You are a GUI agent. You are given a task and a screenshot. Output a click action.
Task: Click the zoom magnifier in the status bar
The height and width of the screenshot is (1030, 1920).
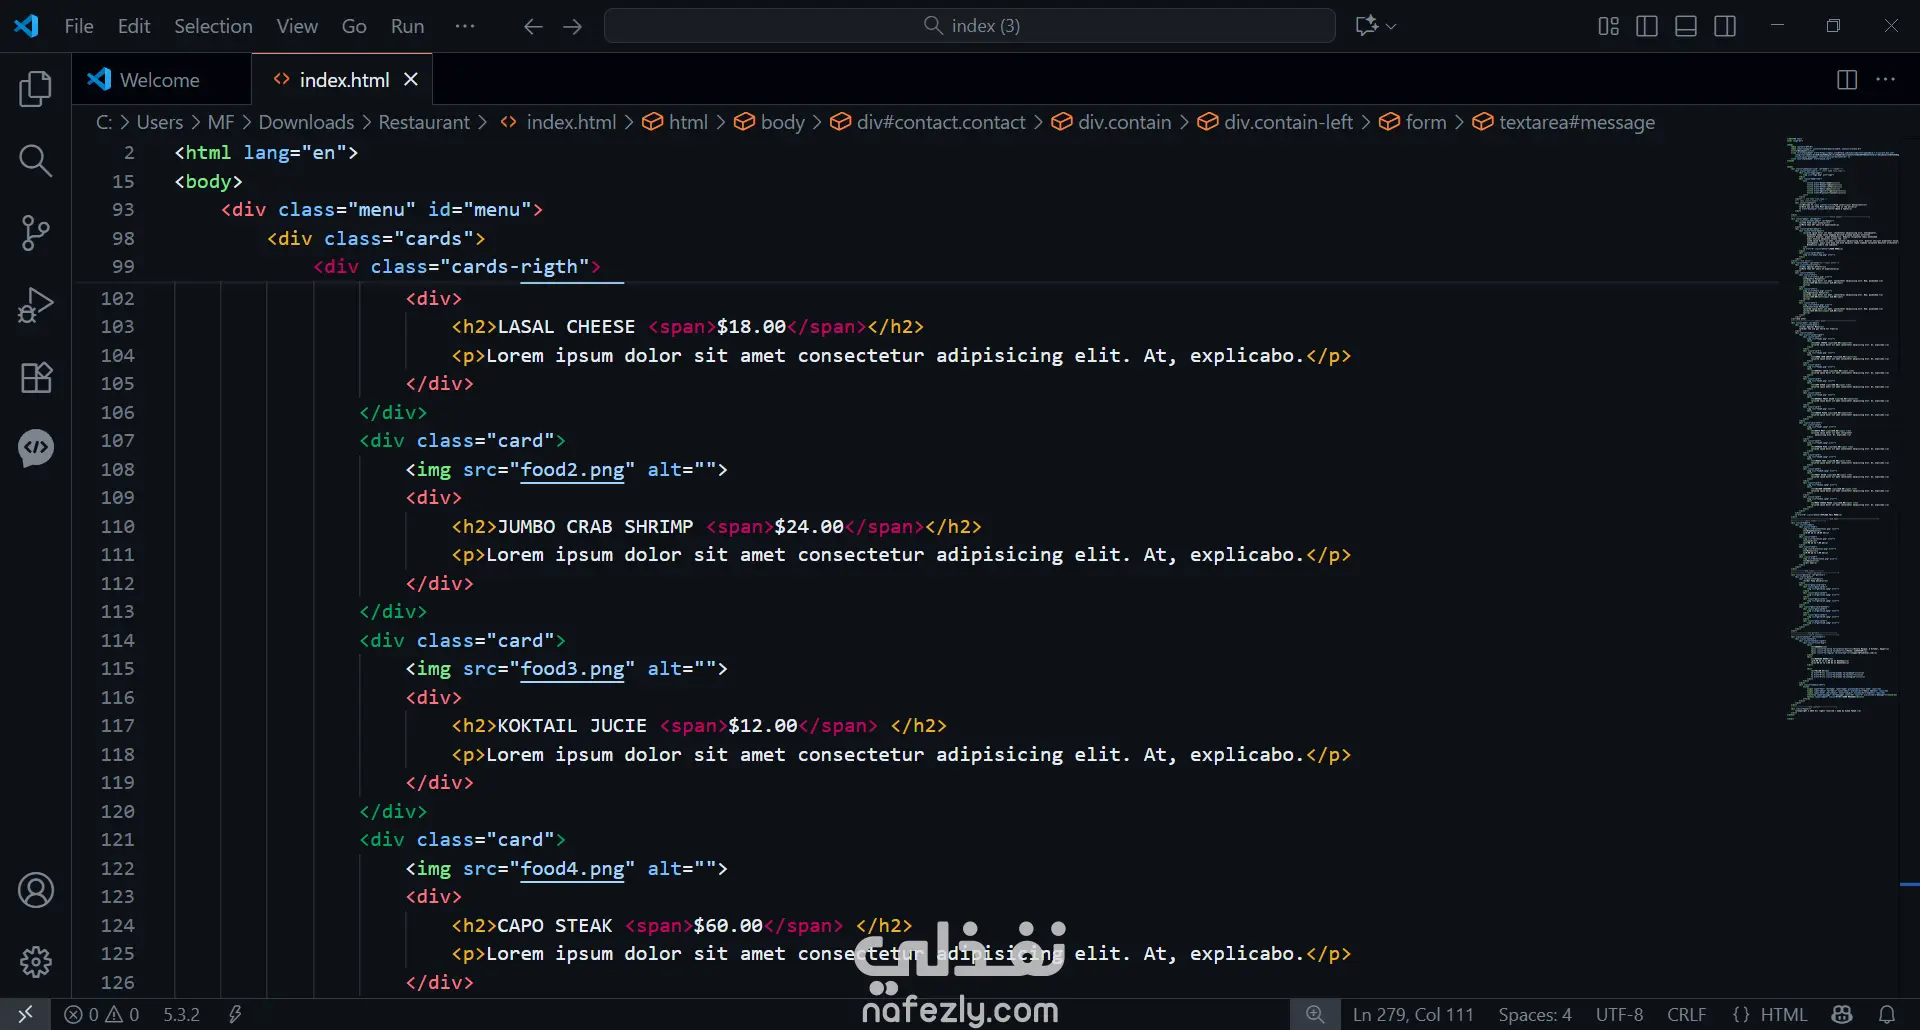coord(1315,1014)
